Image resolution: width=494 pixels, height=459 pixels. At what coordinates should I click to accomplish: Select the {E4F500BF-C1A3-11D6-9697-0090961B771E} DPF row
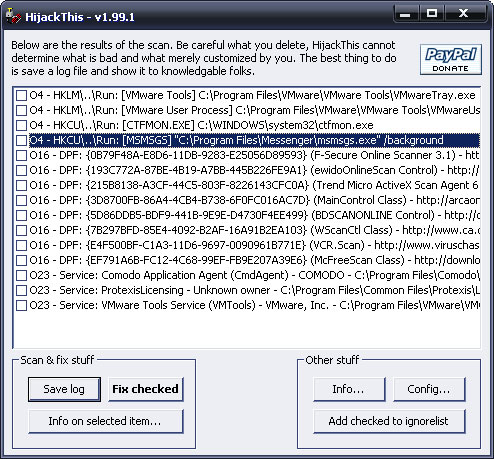(x=255, y=245)
